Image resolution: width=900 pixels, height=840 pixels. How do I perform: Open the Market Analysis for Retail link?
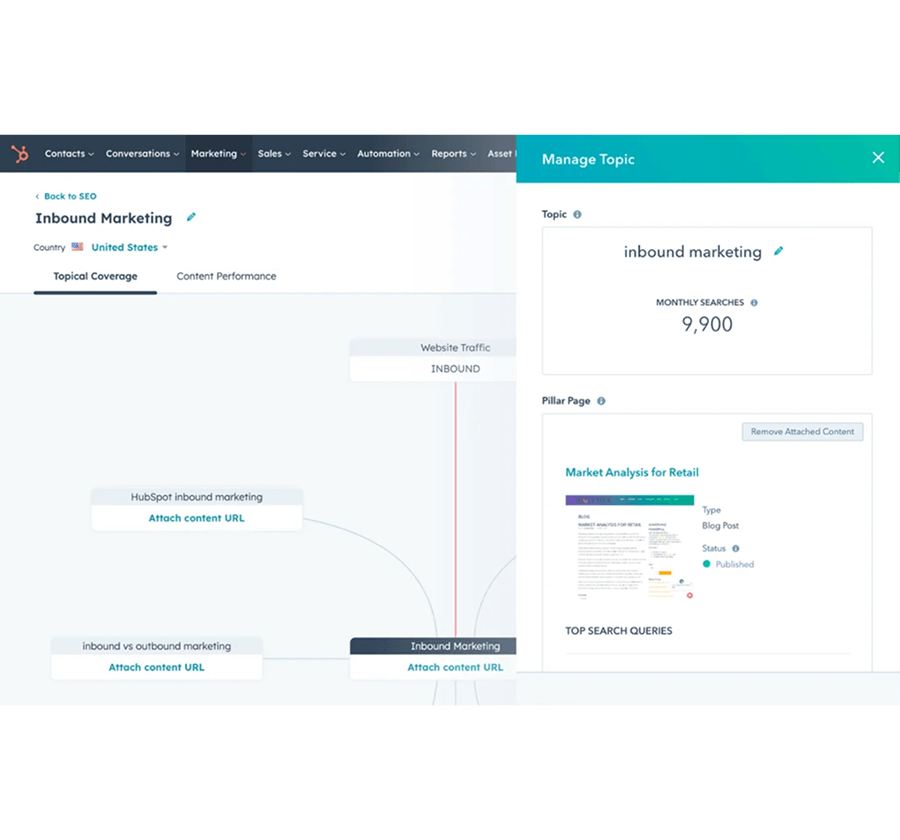632,472
